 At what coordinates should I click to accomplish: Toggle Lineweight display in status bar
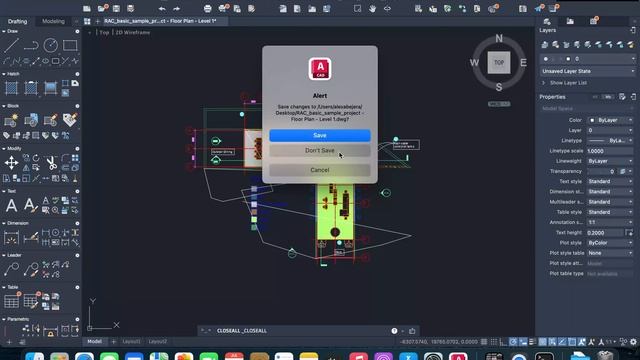coord(533,342)
